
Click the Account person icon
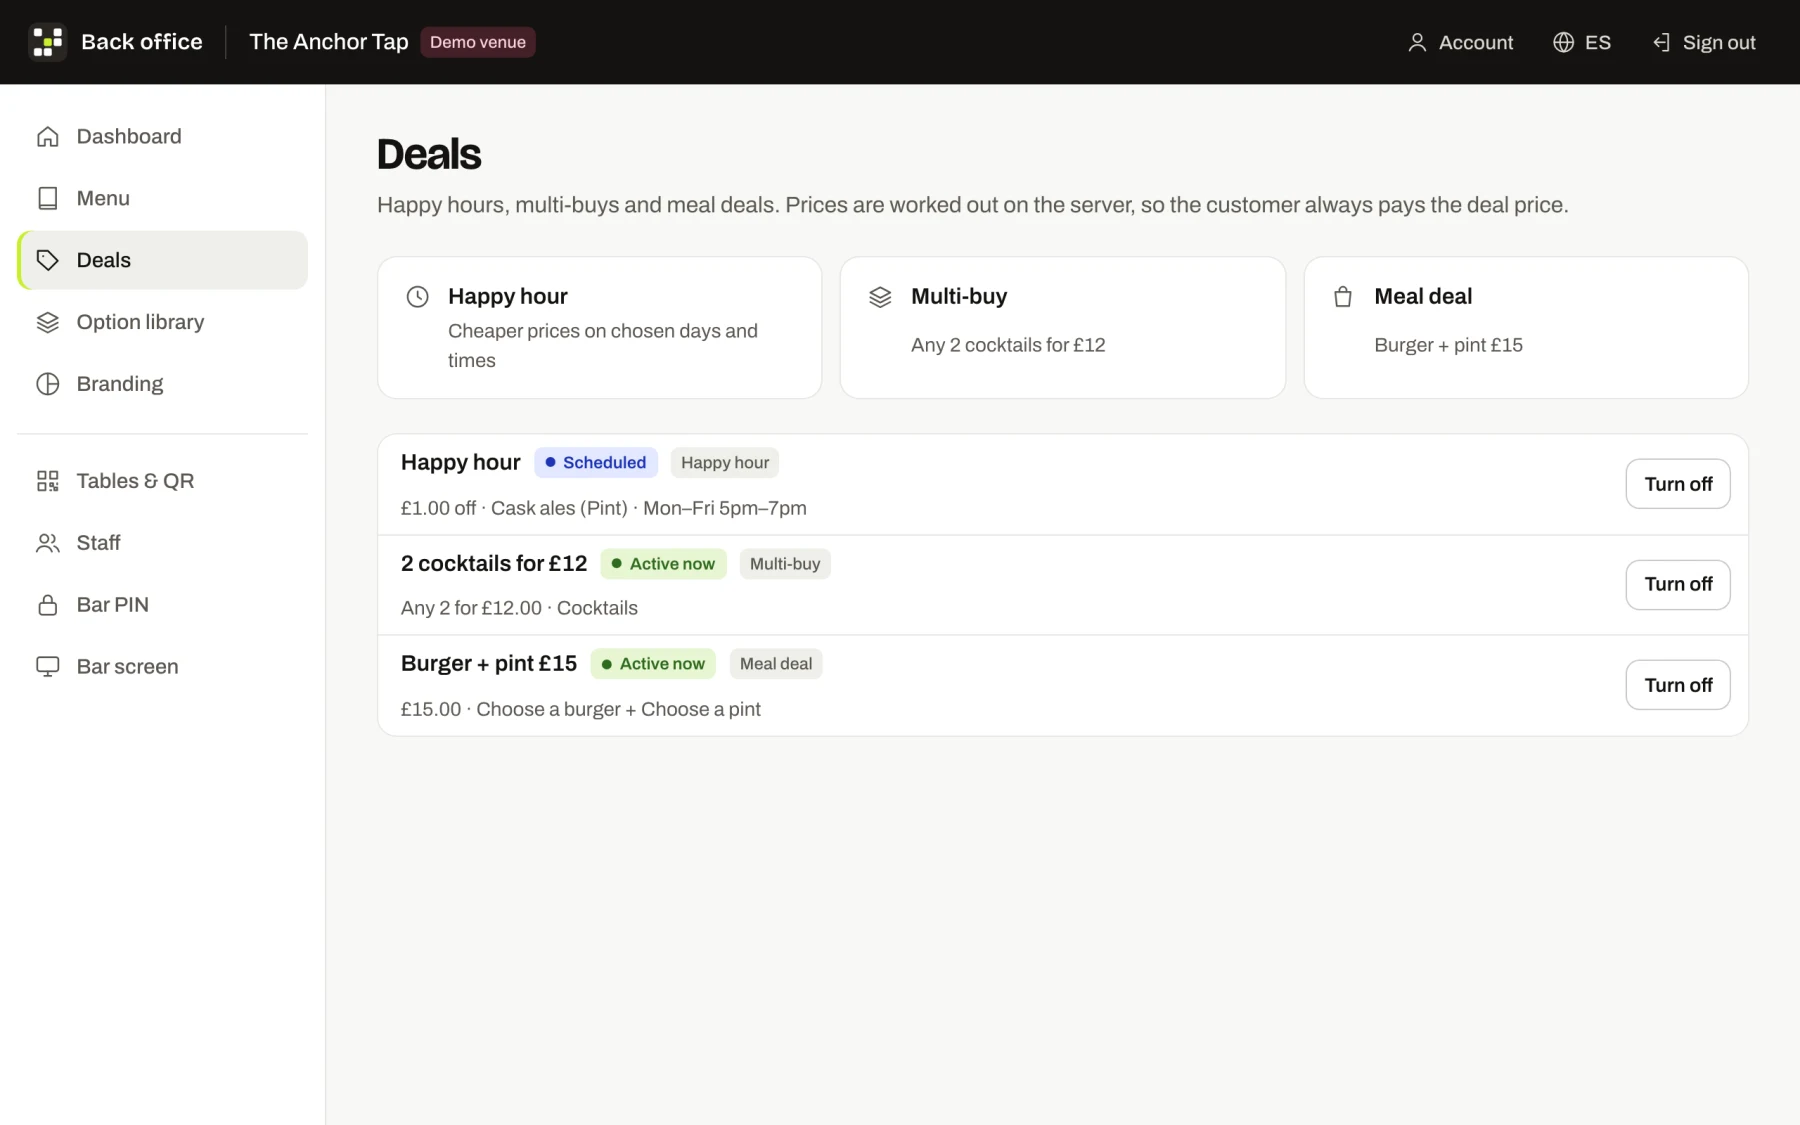[1417, 43]
